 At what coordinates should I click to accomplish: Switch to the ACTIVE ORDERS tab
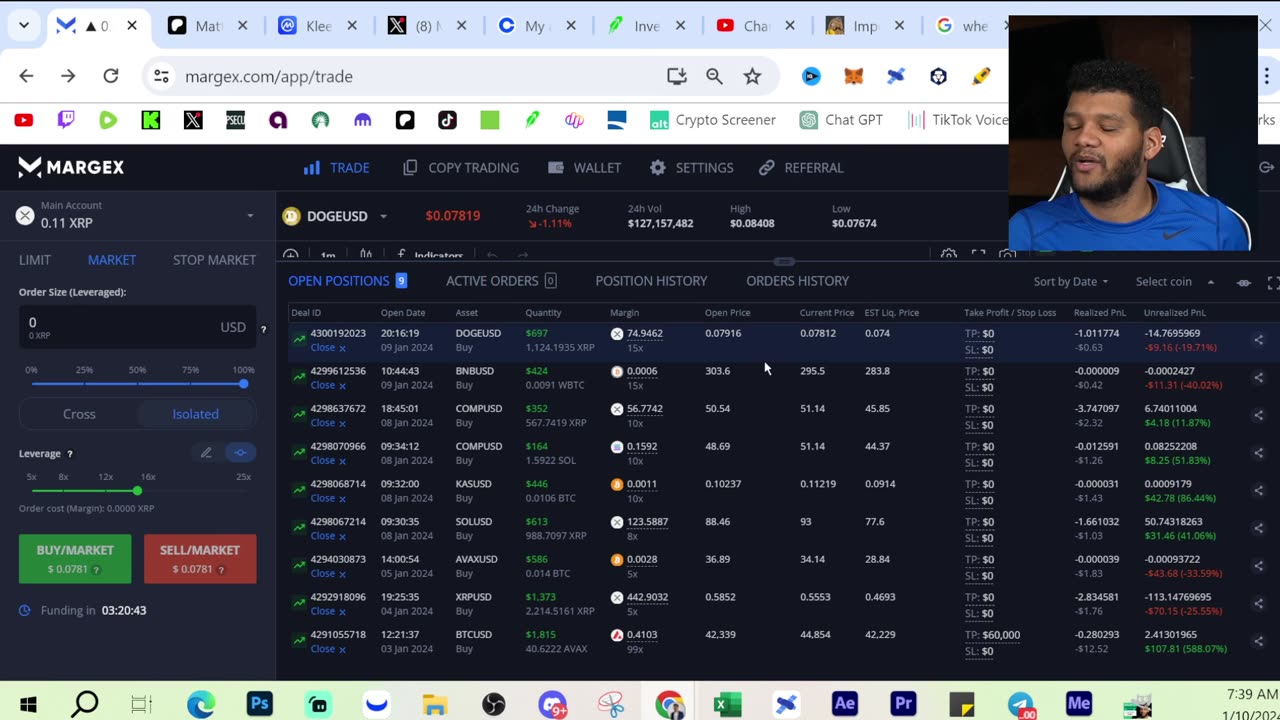501,281
